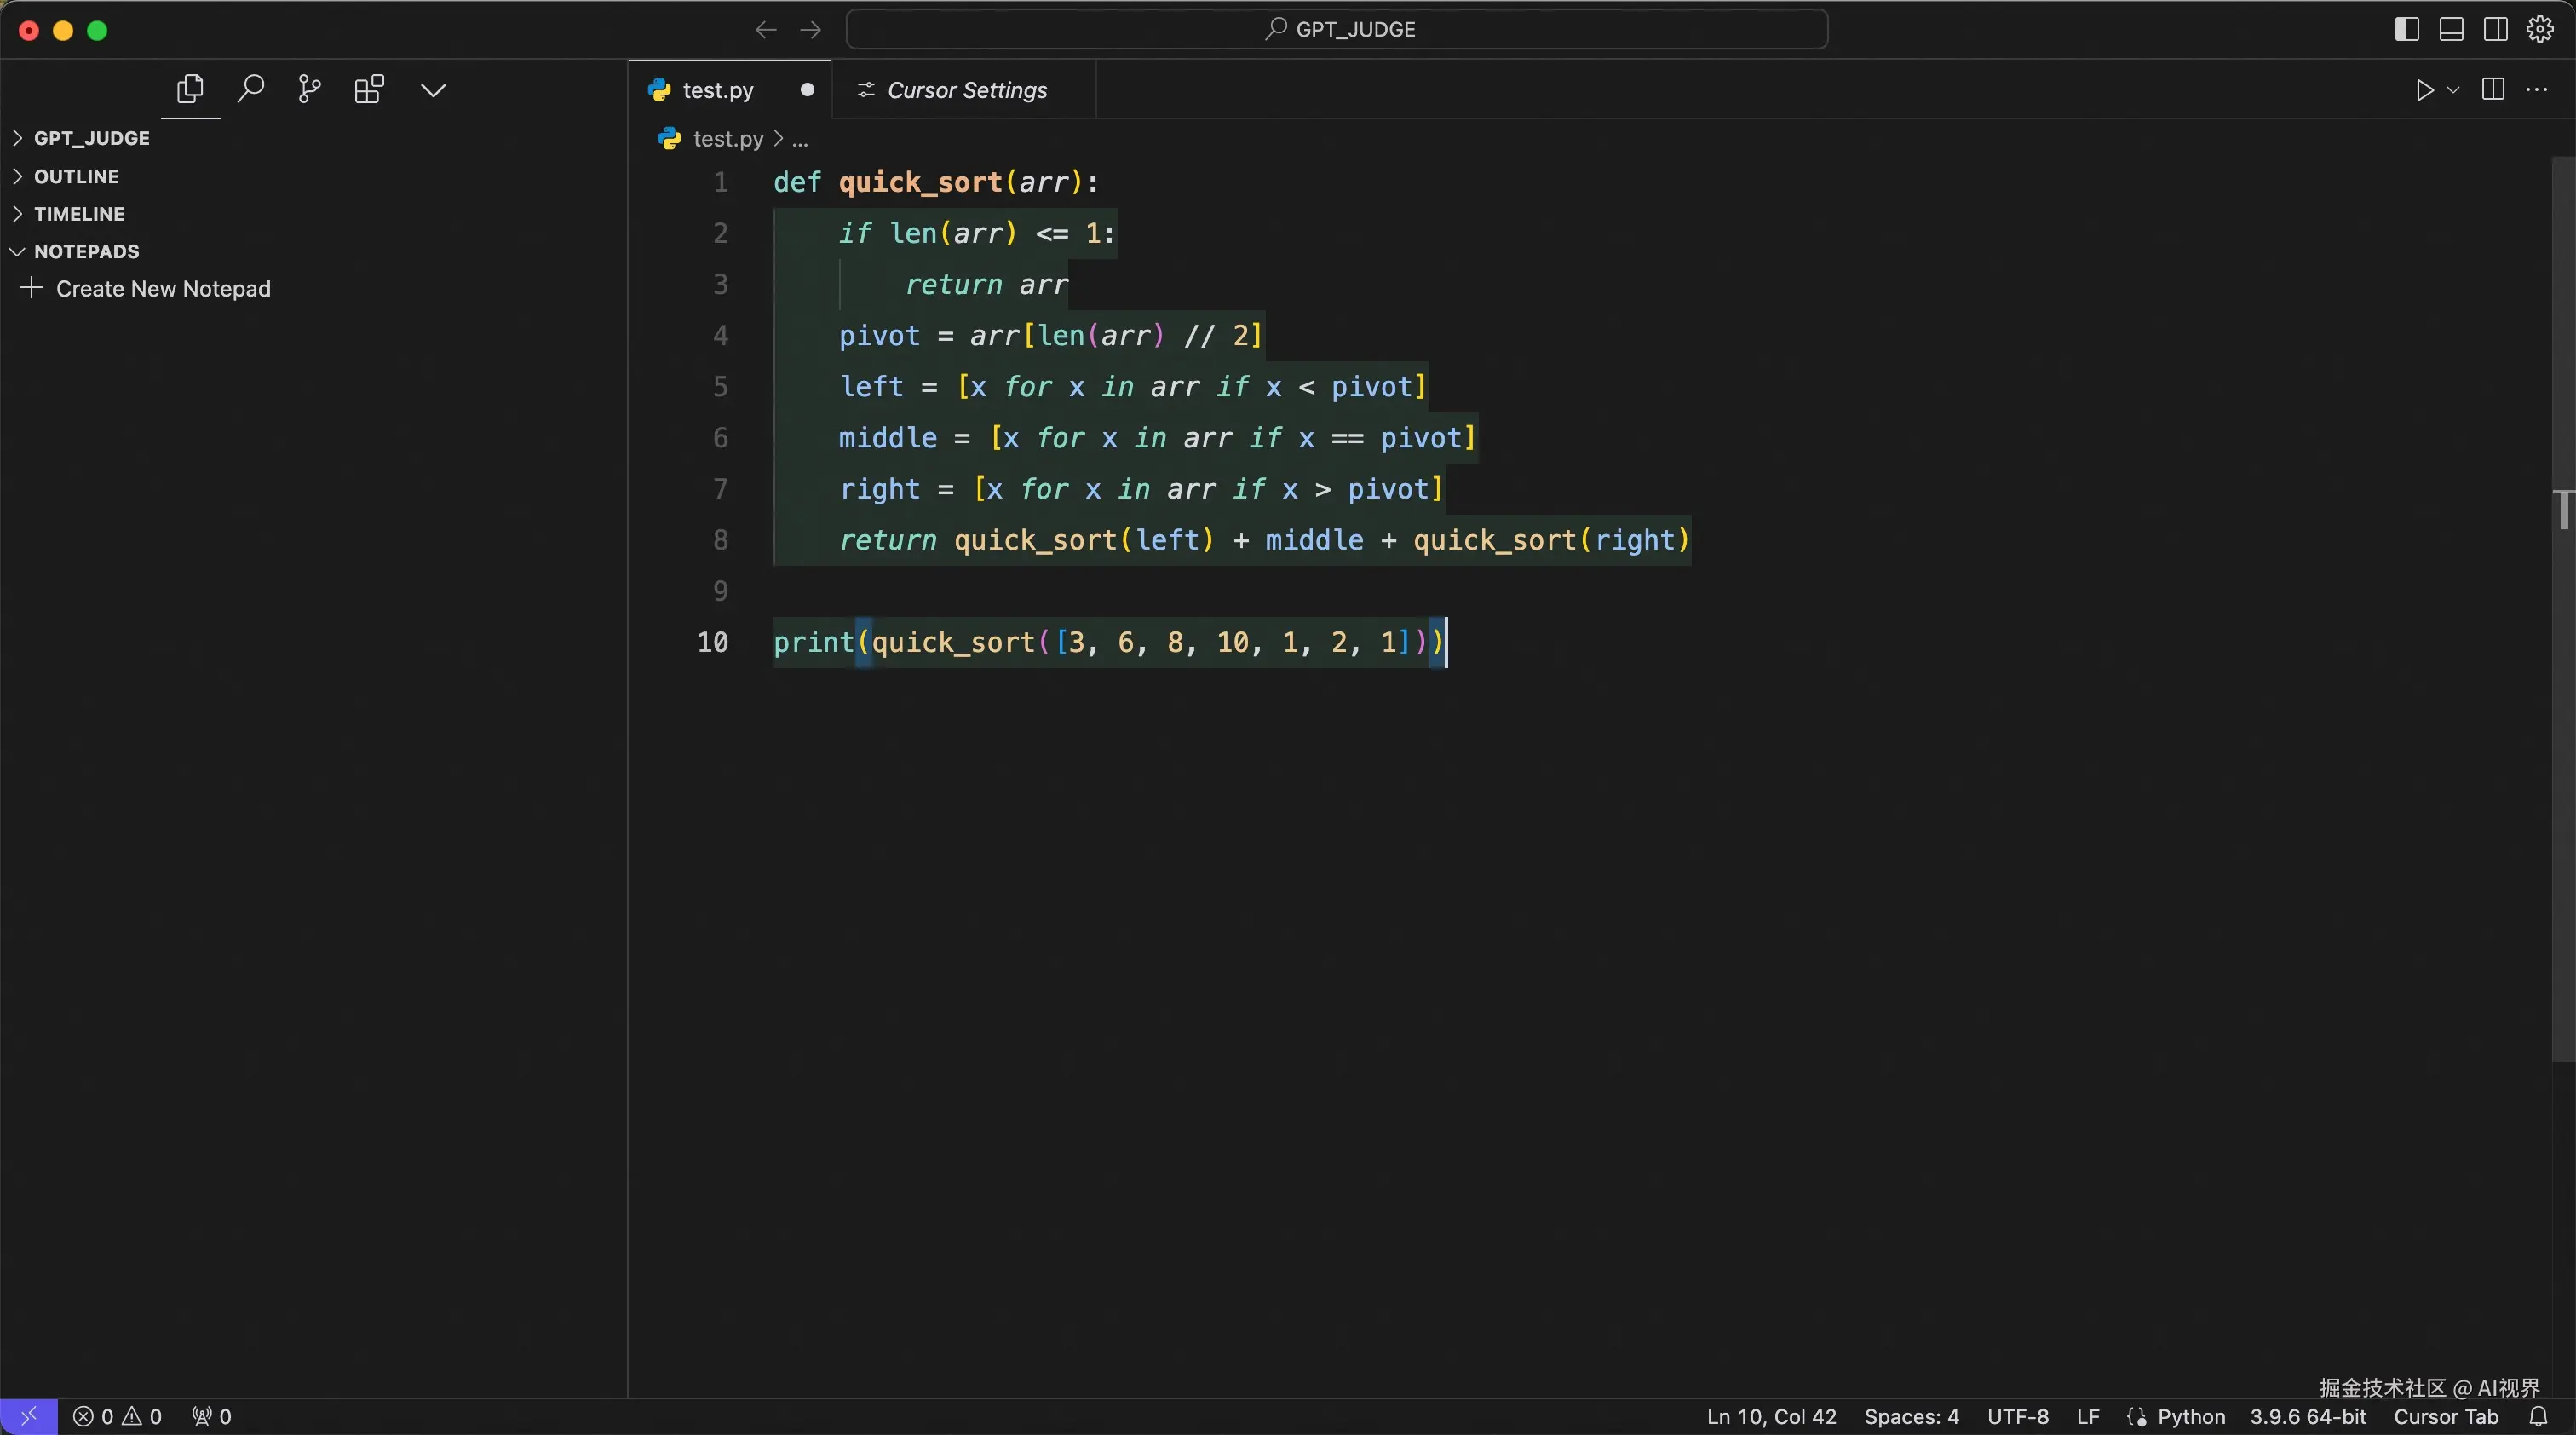Viewport: 2576px width, 1435px height.
Task: Expand the additional views chevron in the sidebar
Action: pyautogui.click(x=433, y=90)
